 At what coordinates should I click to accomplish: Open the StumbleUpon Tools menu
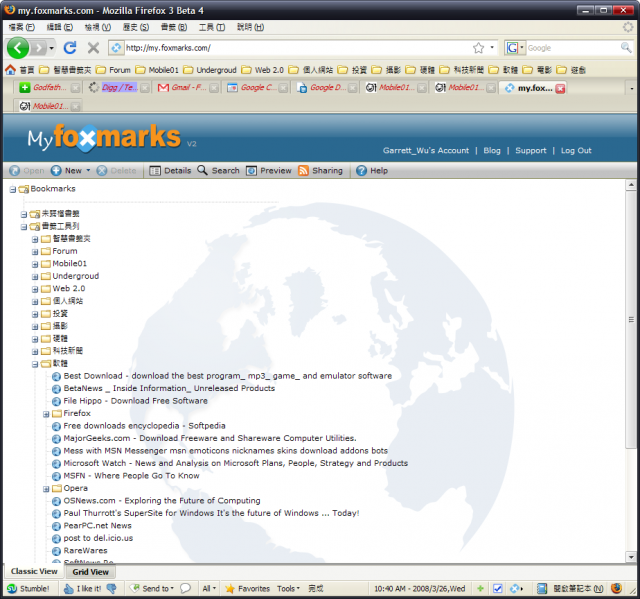click(x=288, y=588)
